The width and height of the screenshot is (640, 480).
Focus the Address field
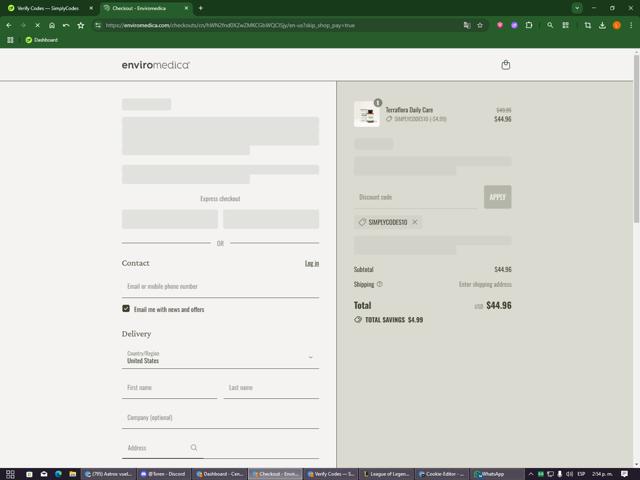(x=220, y=448)
